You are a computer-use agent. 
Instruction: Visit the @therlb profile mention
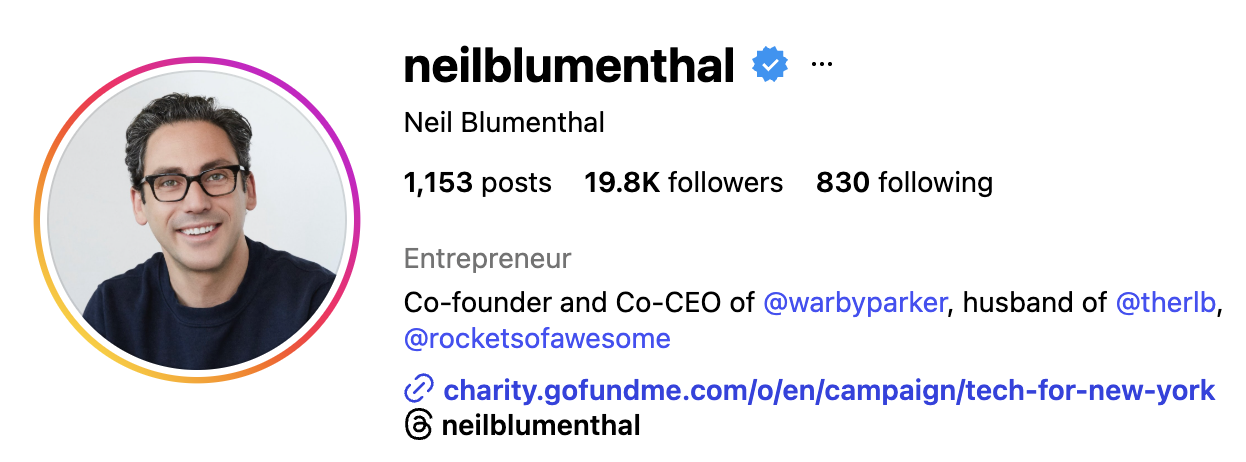coord(1165,302)
